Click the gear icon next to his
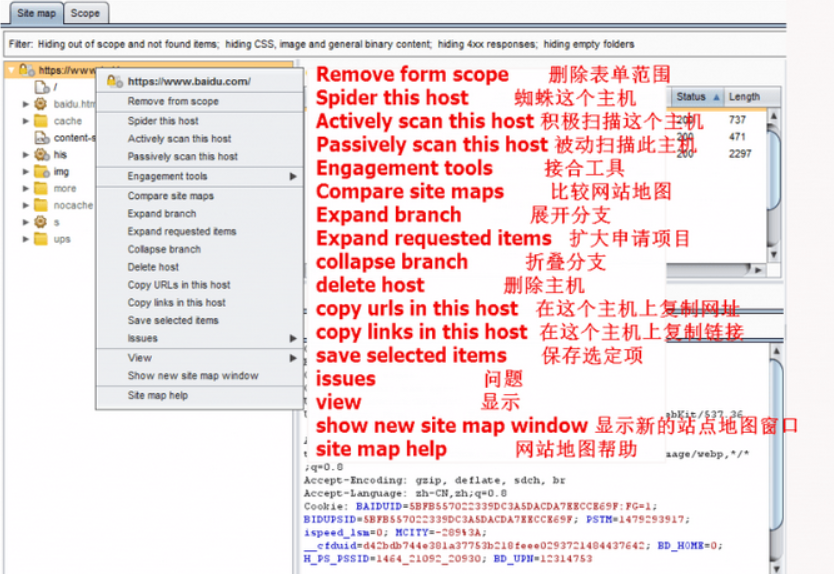 (x=41, y=155)
